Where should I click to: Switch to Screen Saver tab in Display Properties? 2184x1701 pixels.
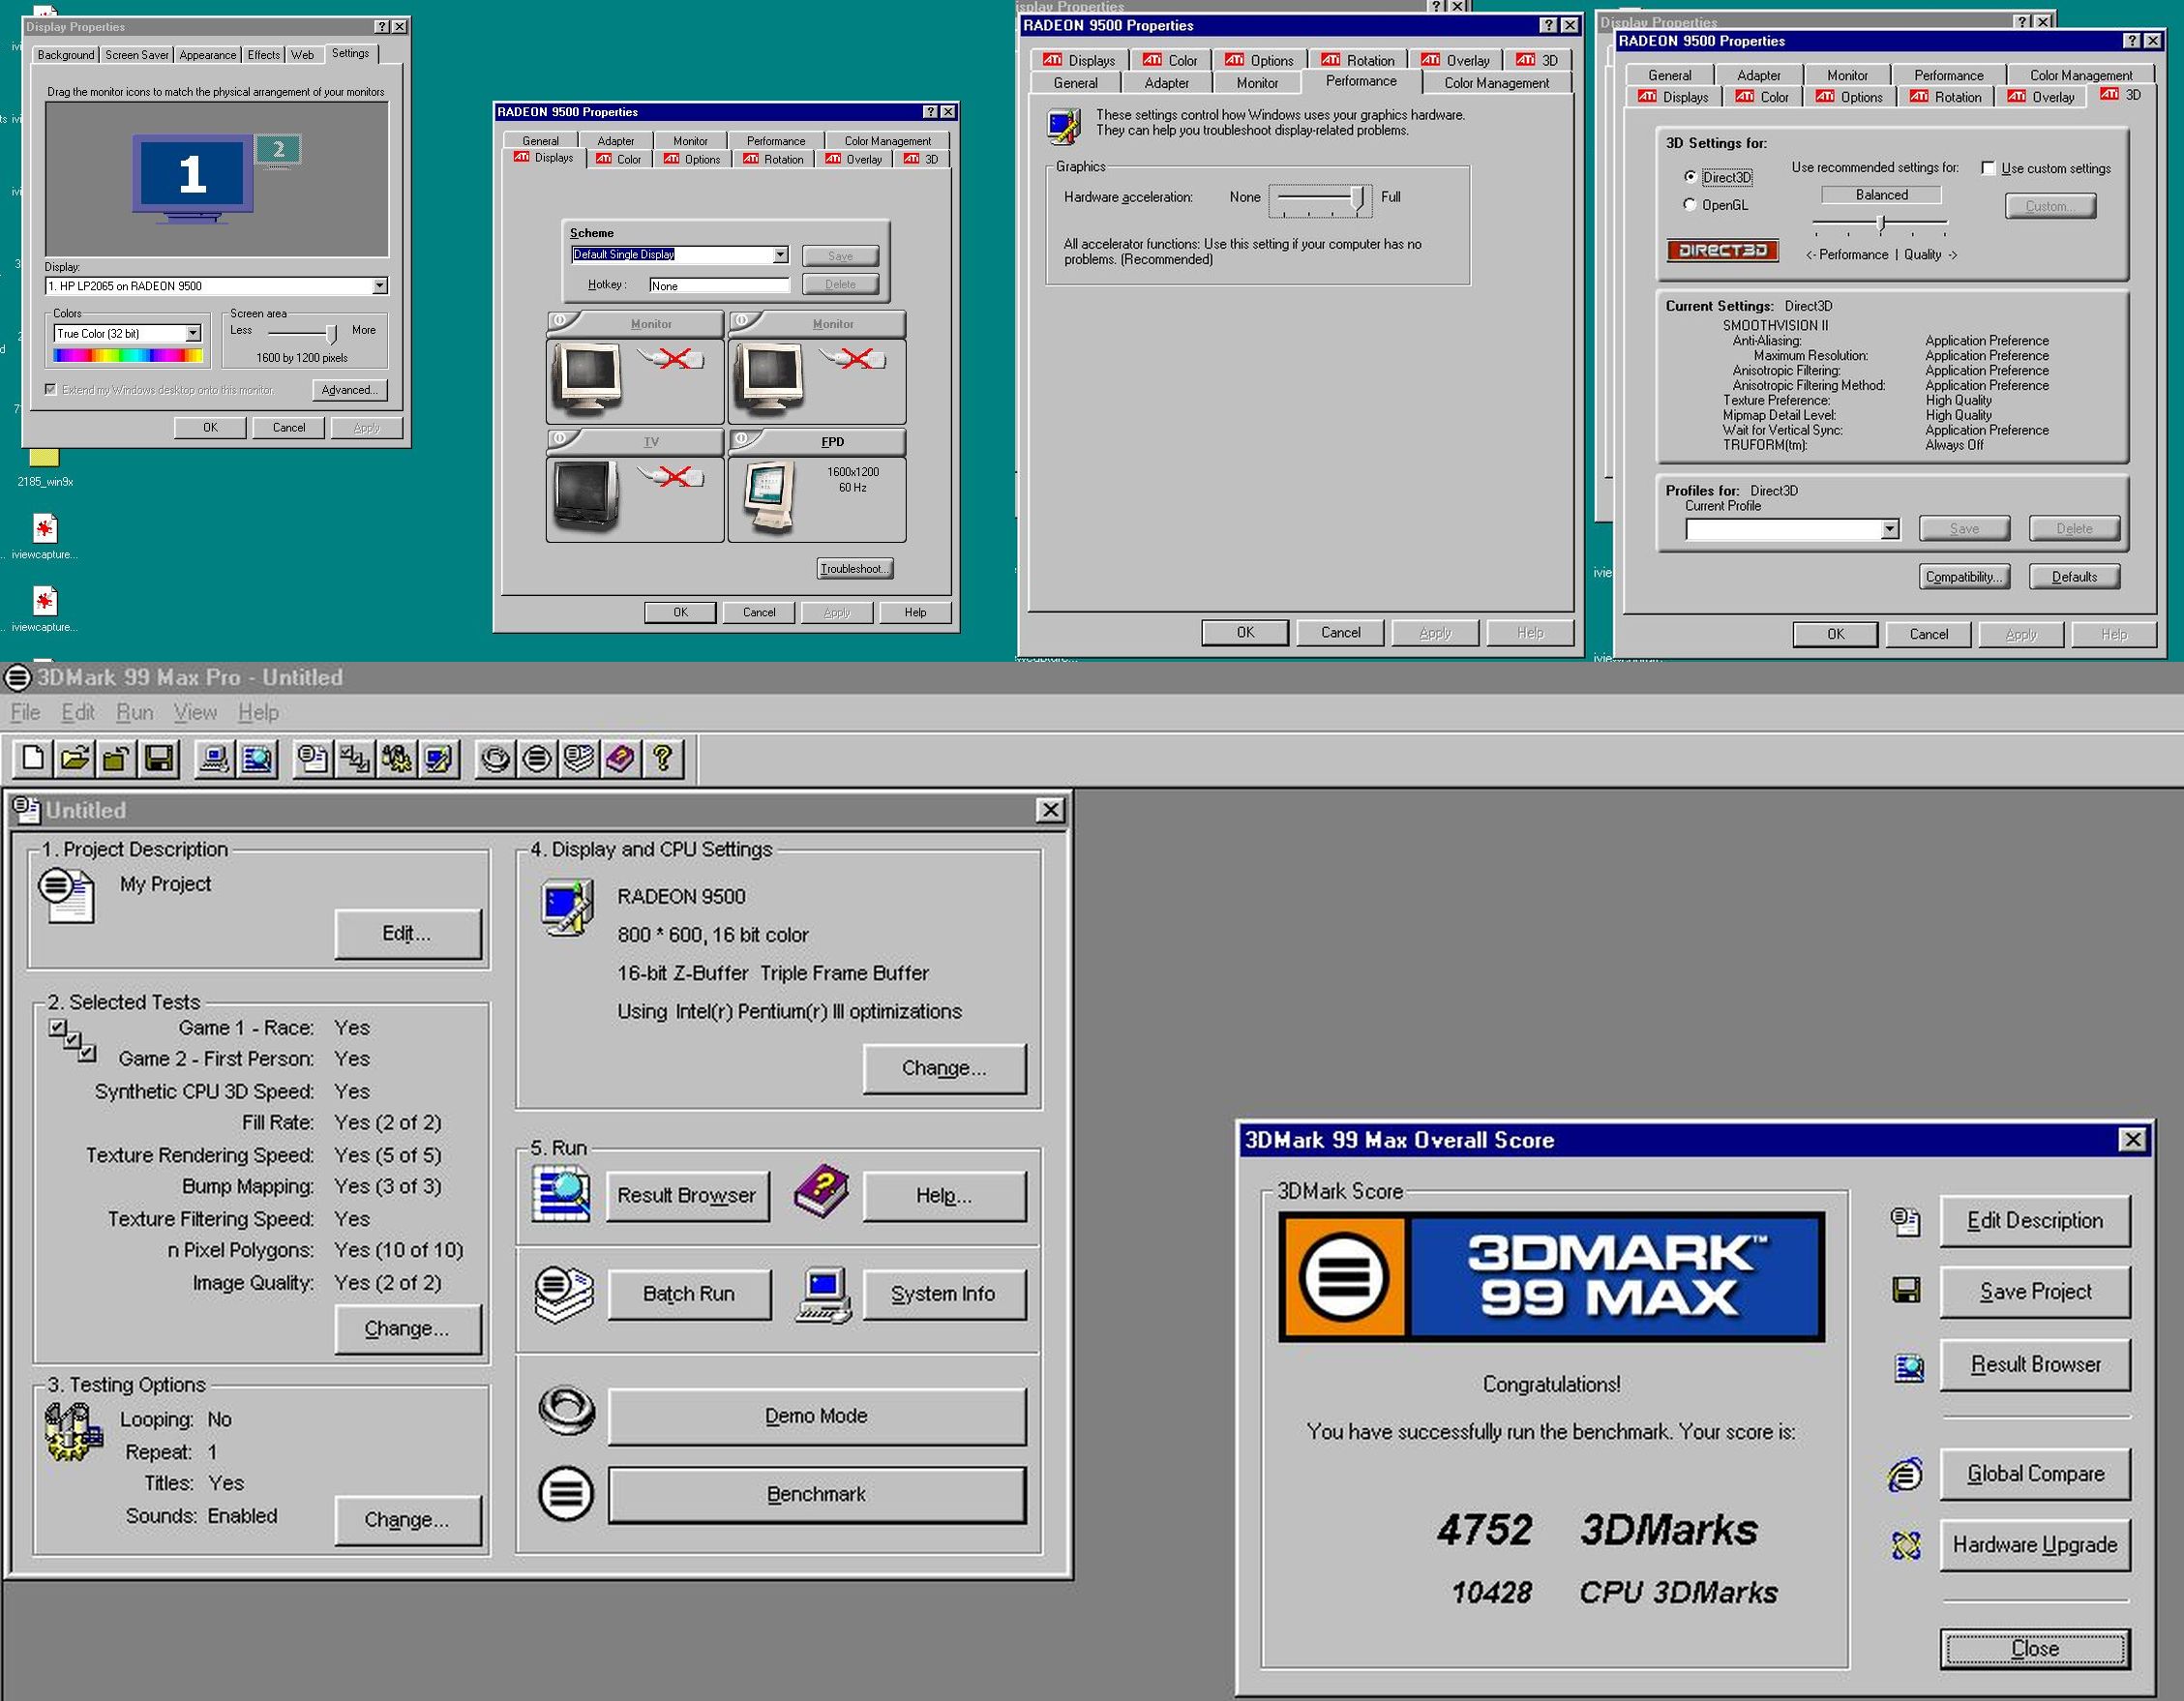coord(136,55)
